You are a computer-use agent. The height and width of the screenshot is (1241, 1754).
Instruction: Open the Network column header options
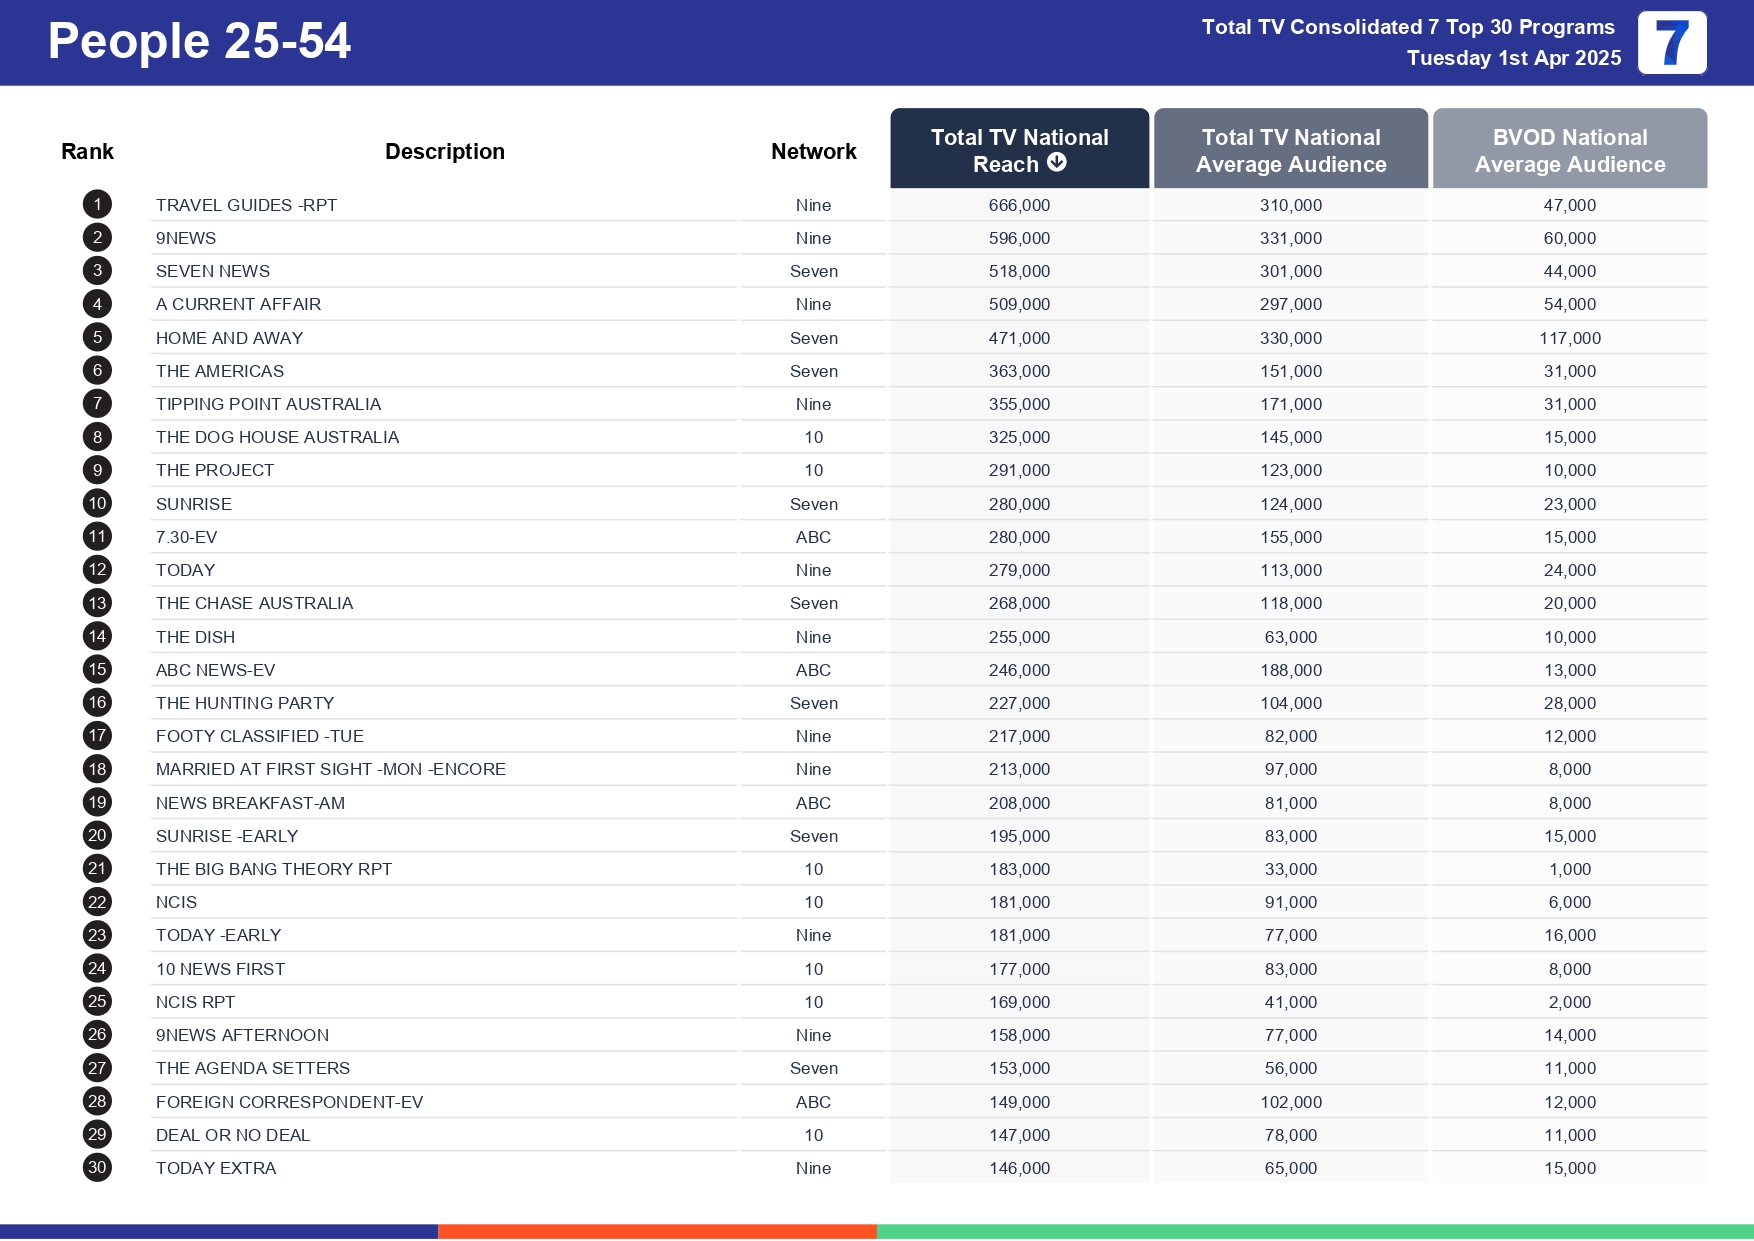click(813, 151)
